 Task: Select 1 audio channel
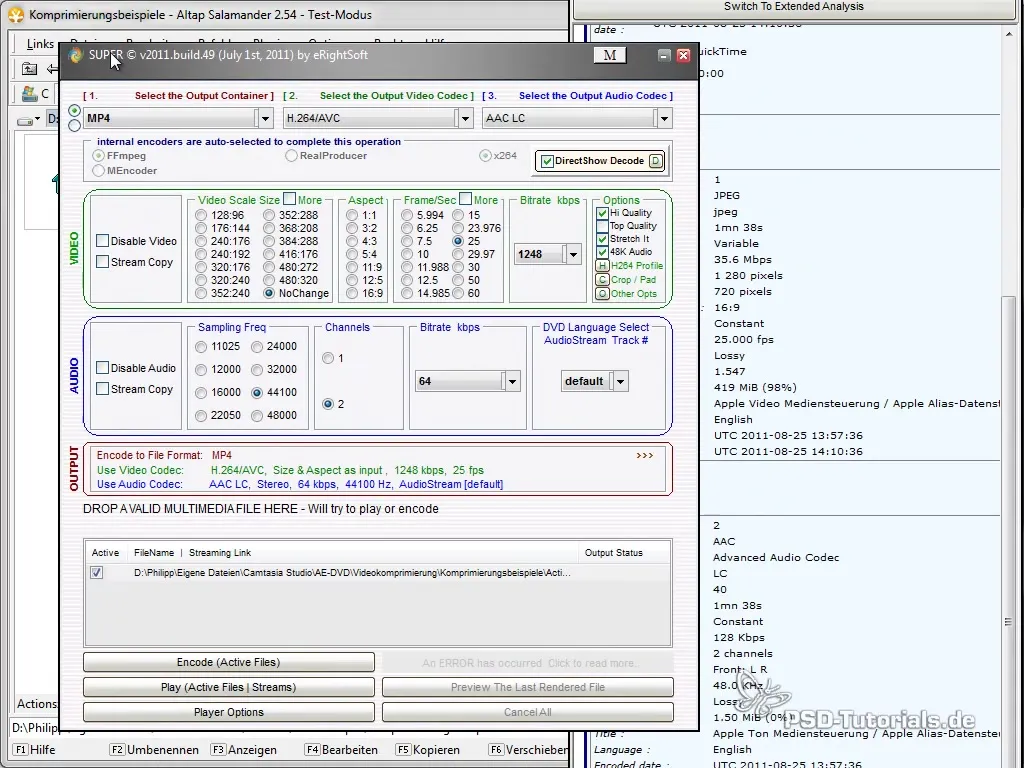pyautogui.click(x=328, y=358)
